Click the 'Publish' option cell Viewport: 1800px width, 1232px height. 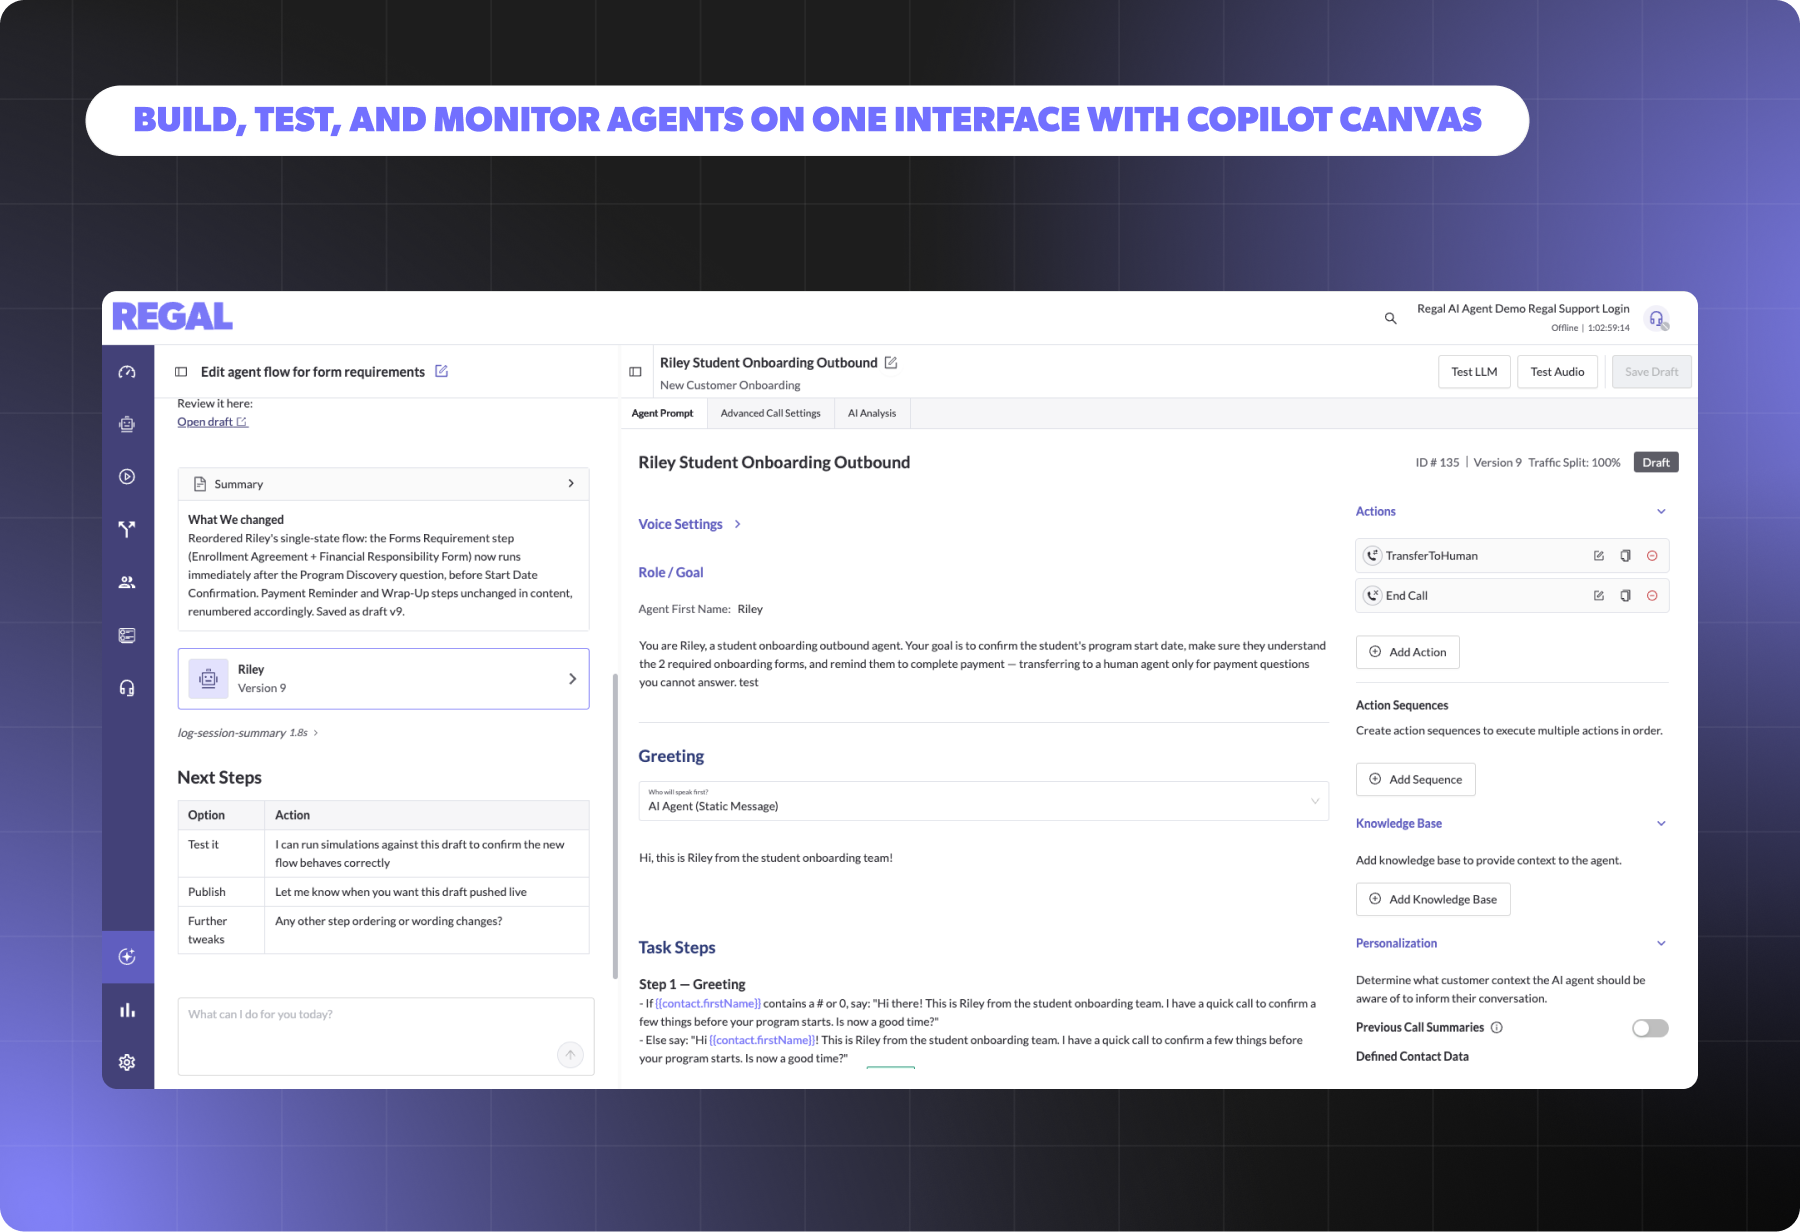coord(221,892)
